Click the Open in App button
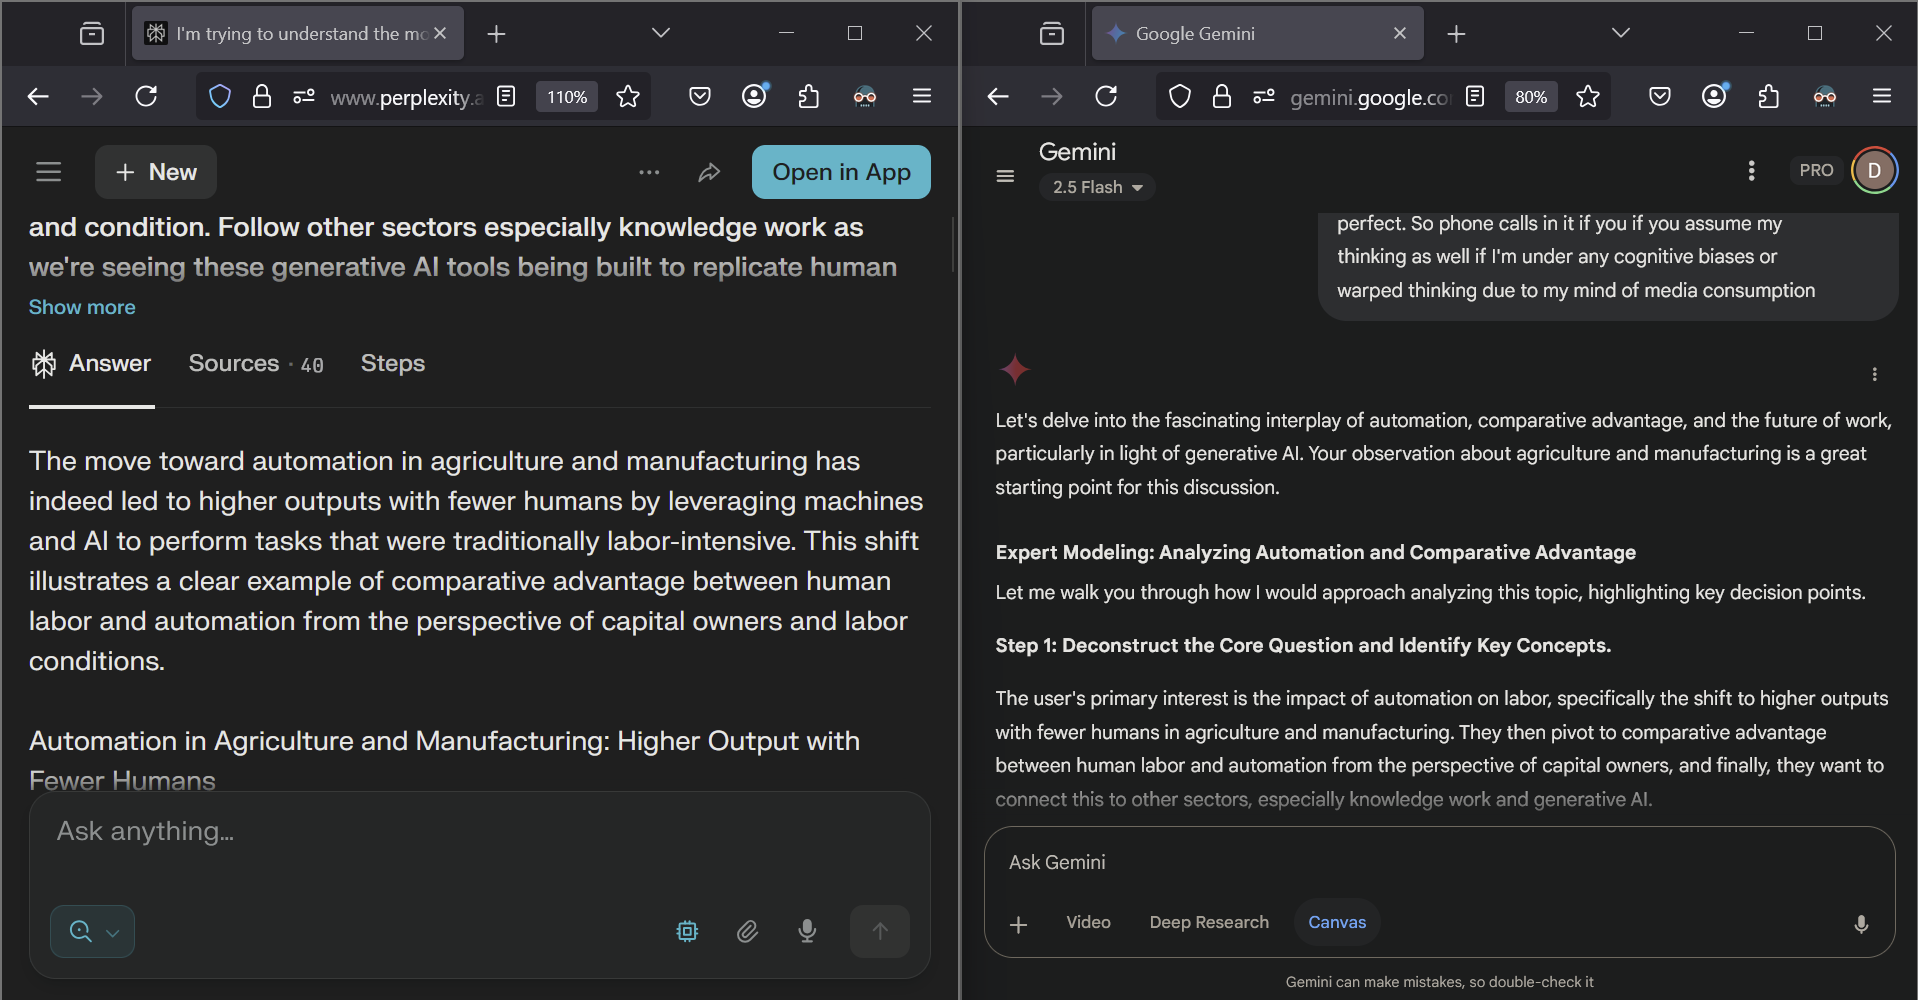 click(x=840, y=172)
